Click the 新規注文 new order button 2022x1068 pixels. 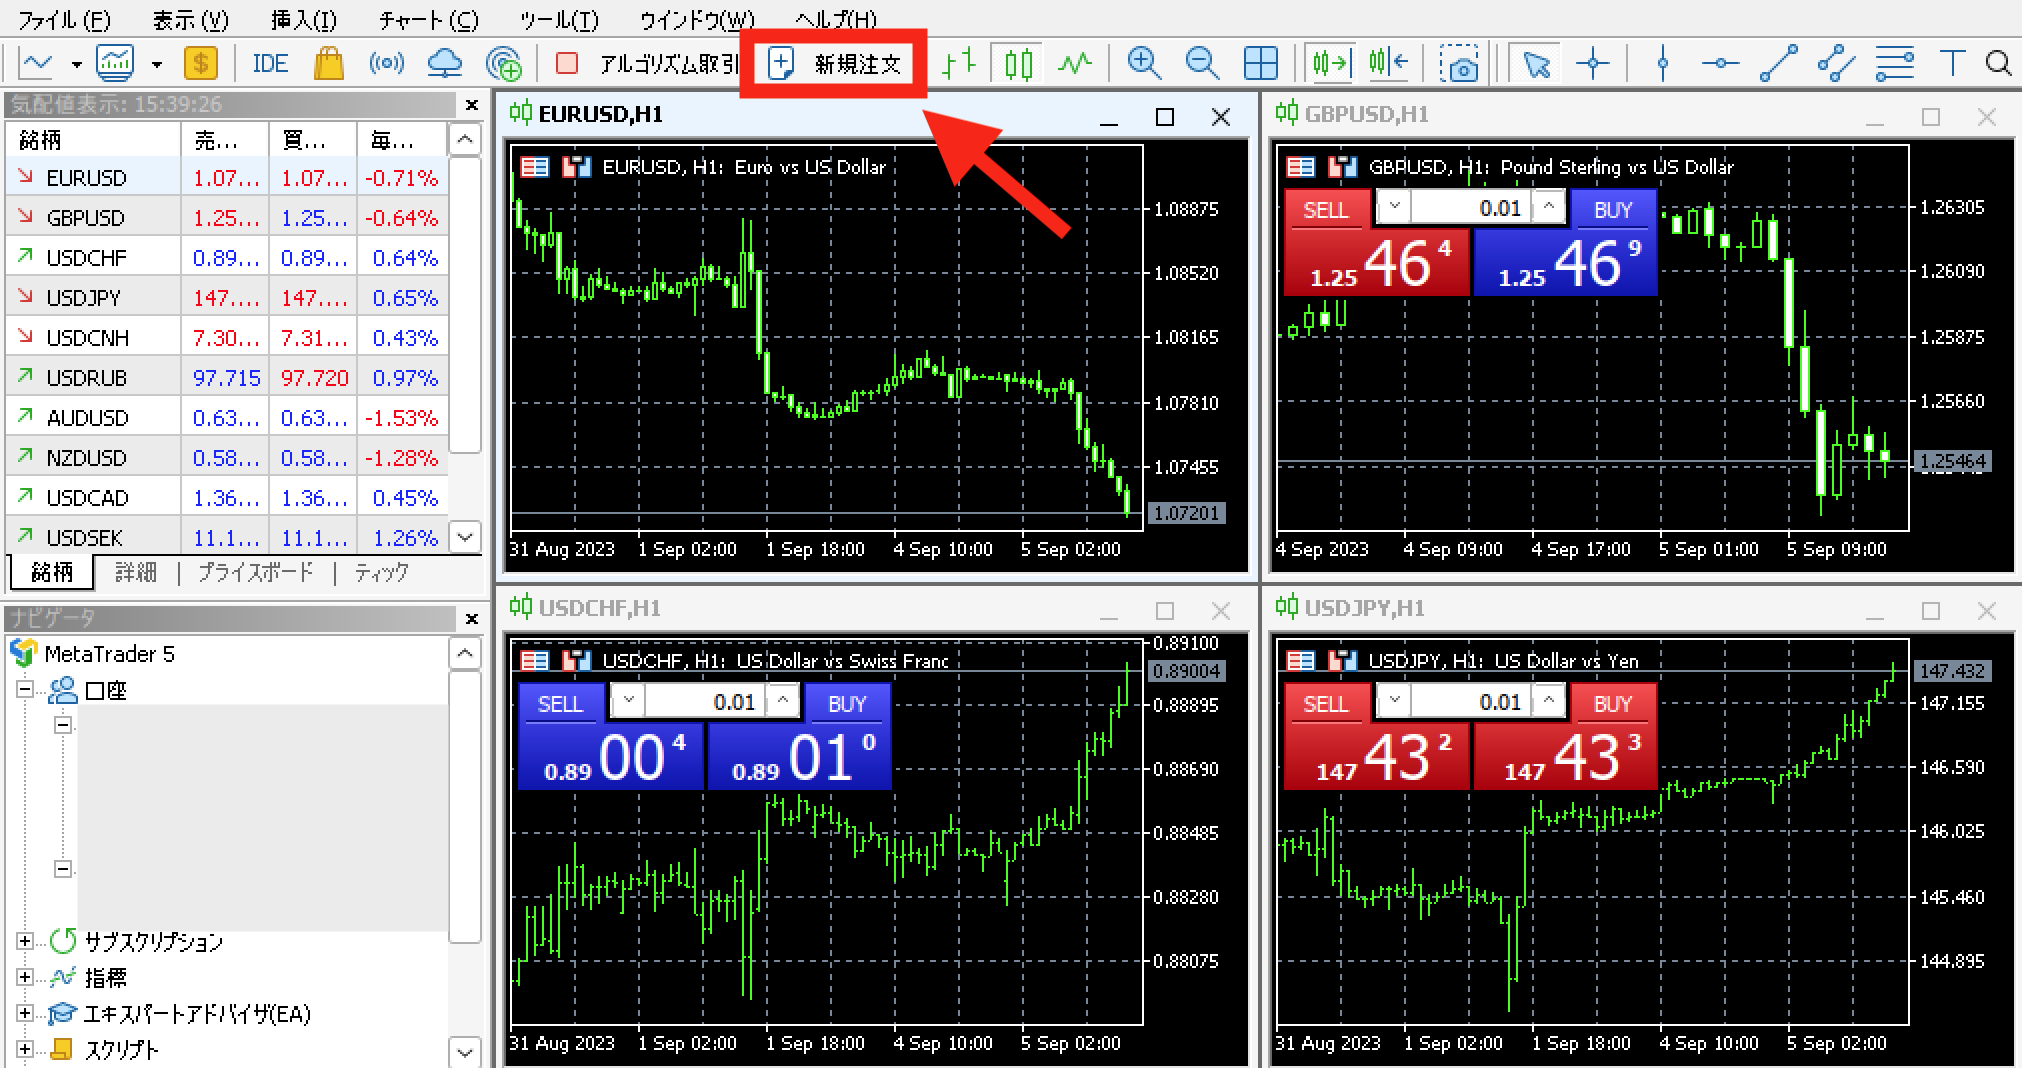[834, 64]
